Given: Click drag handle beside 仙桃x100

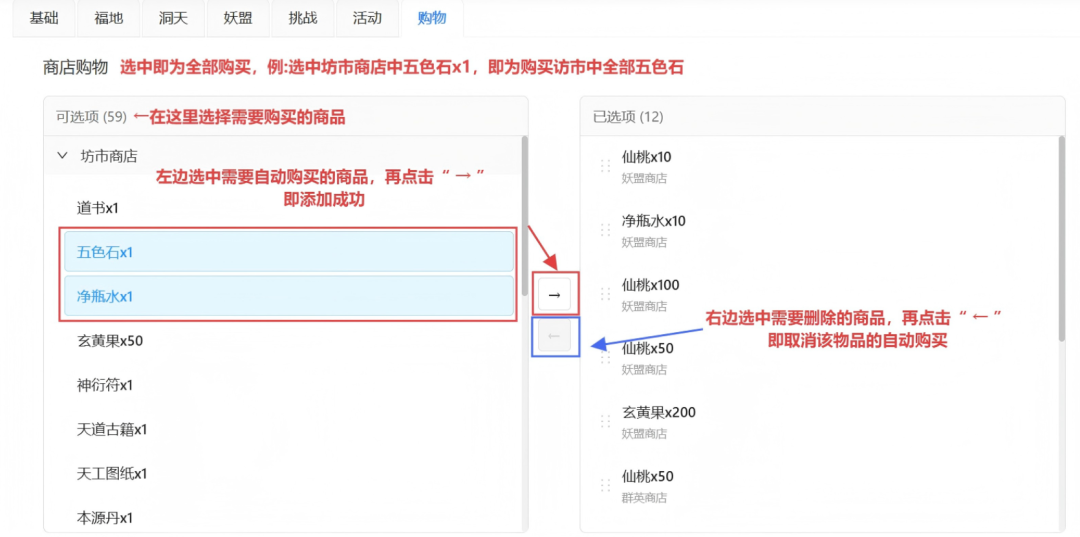Looking at the screenshot, I should [605, 294].
